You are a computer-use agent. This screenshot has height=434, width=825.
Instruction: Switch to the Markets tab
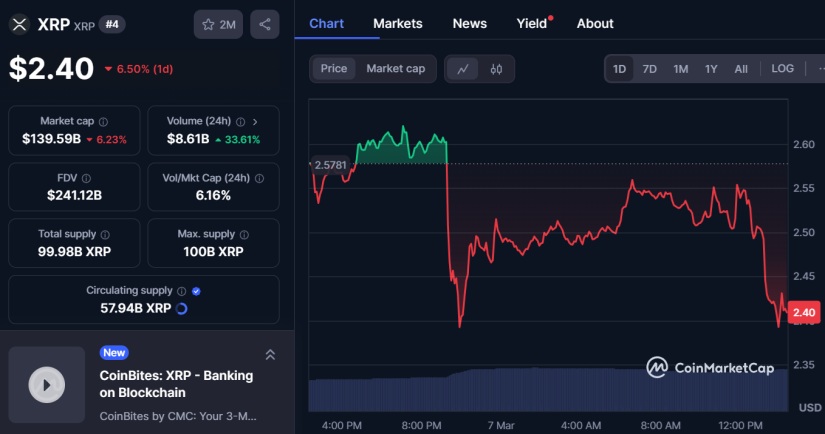click(x=398, y=24)
